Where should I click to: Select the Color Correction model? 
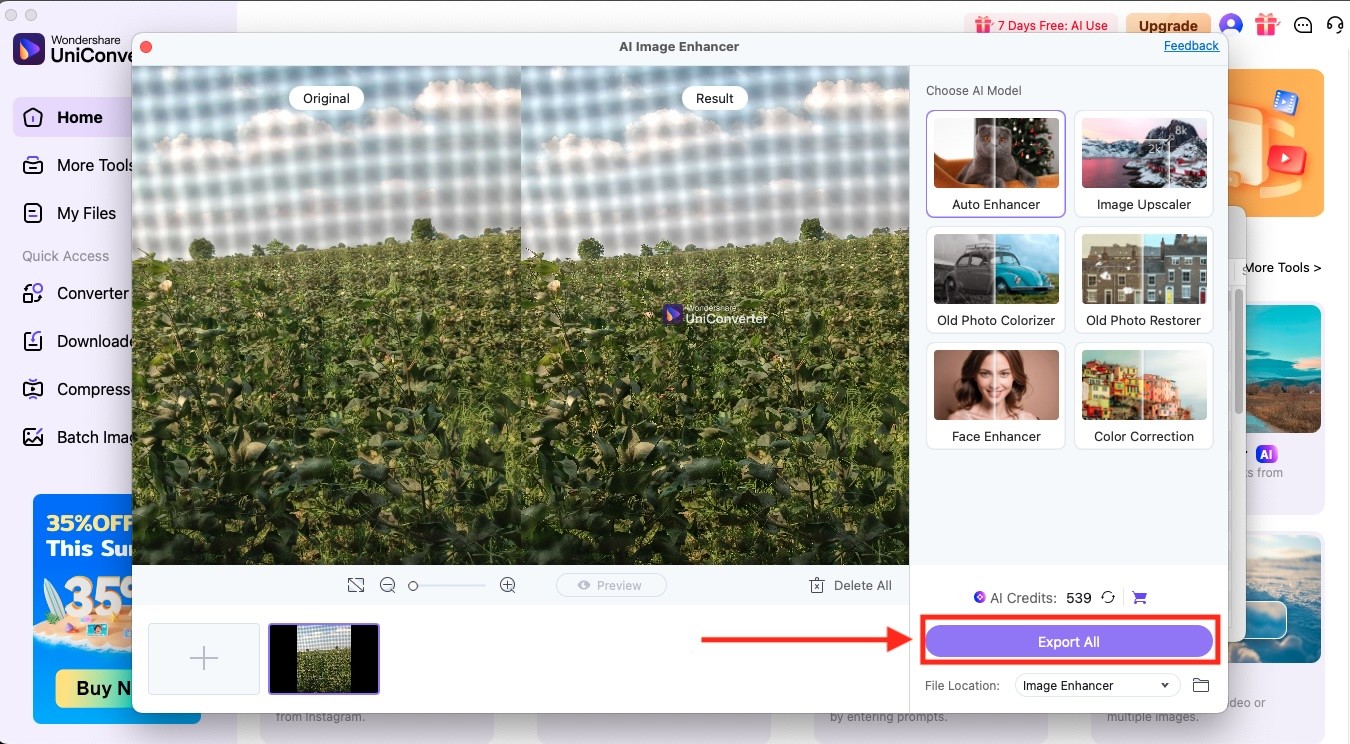pos(1144,396)
